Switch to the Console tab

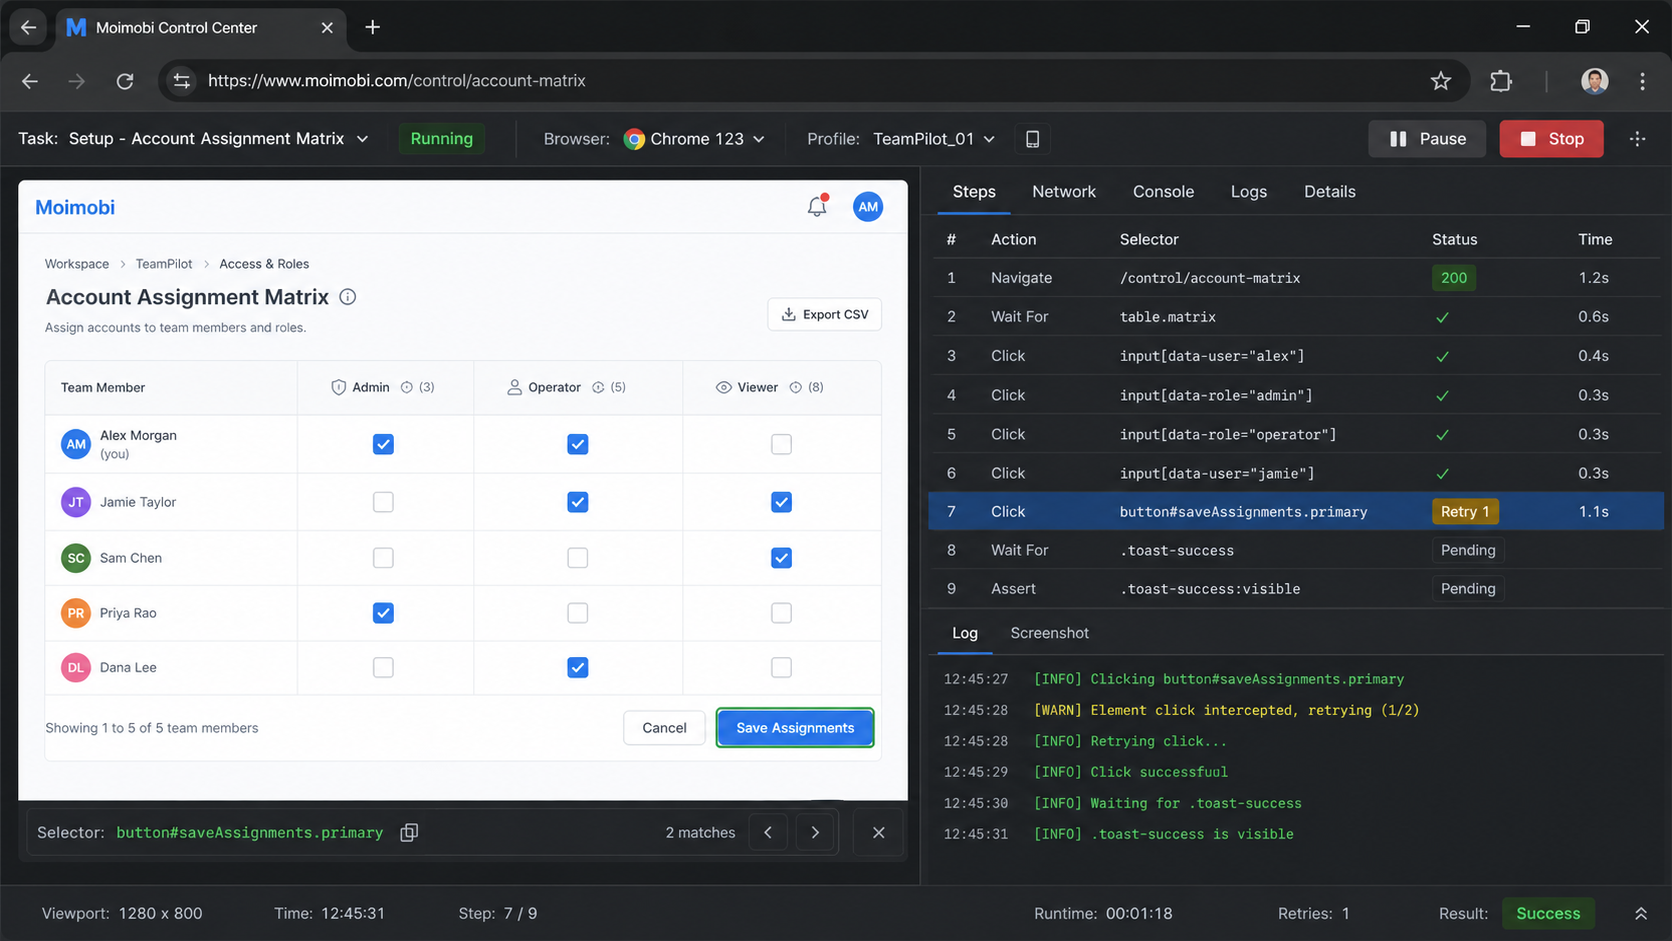pos(1163,192)
